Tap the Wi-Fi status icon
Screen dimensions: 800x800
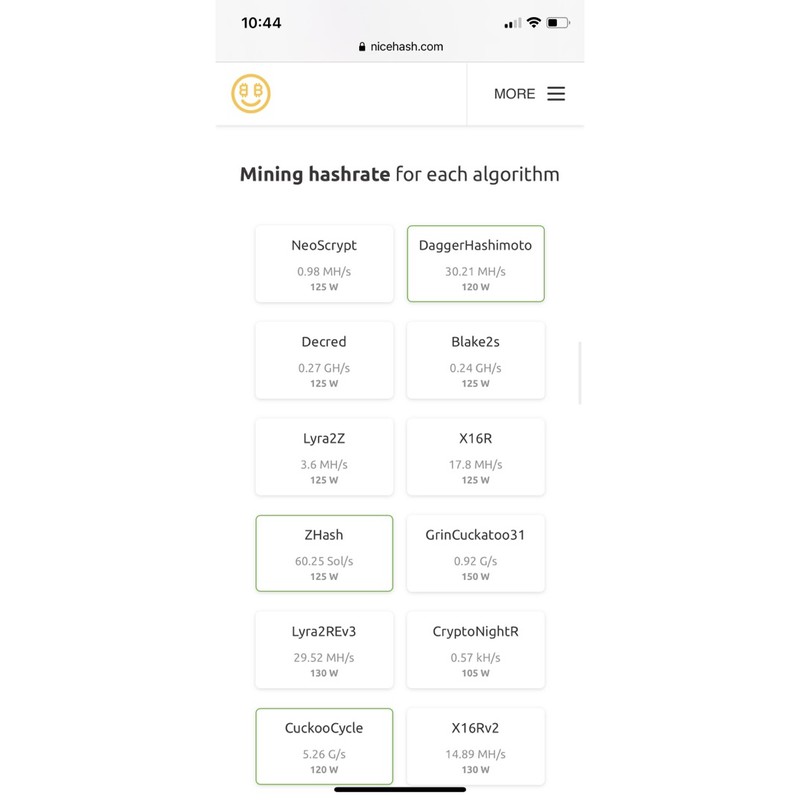[534, 22]
